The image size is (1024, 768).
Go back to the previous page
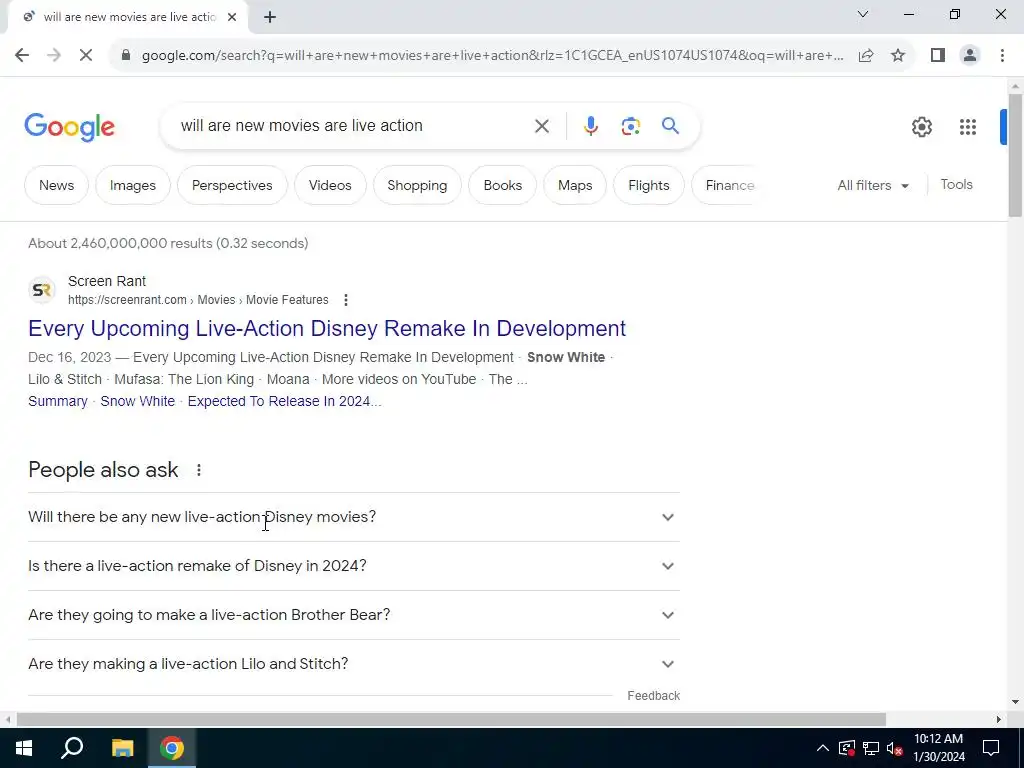[22, 55]
